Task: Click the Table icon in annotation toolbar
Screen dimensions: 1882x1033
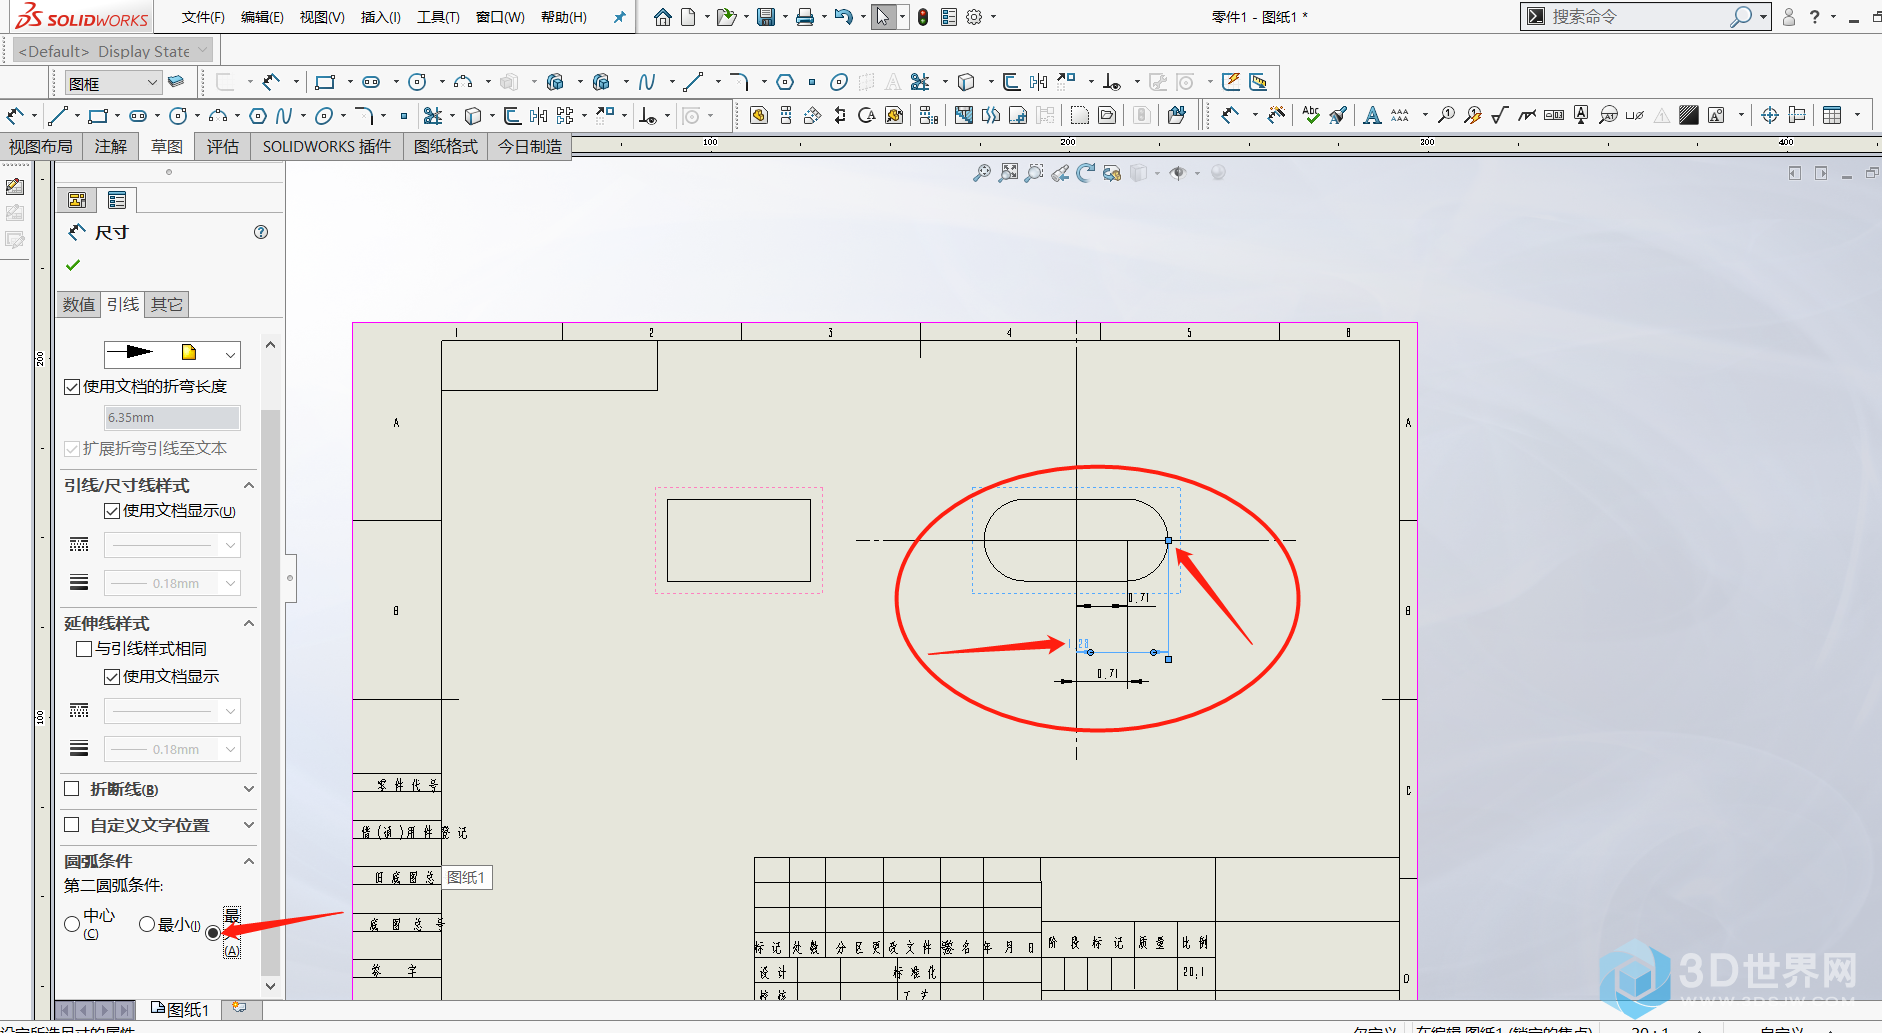Action: (1832, 115)
